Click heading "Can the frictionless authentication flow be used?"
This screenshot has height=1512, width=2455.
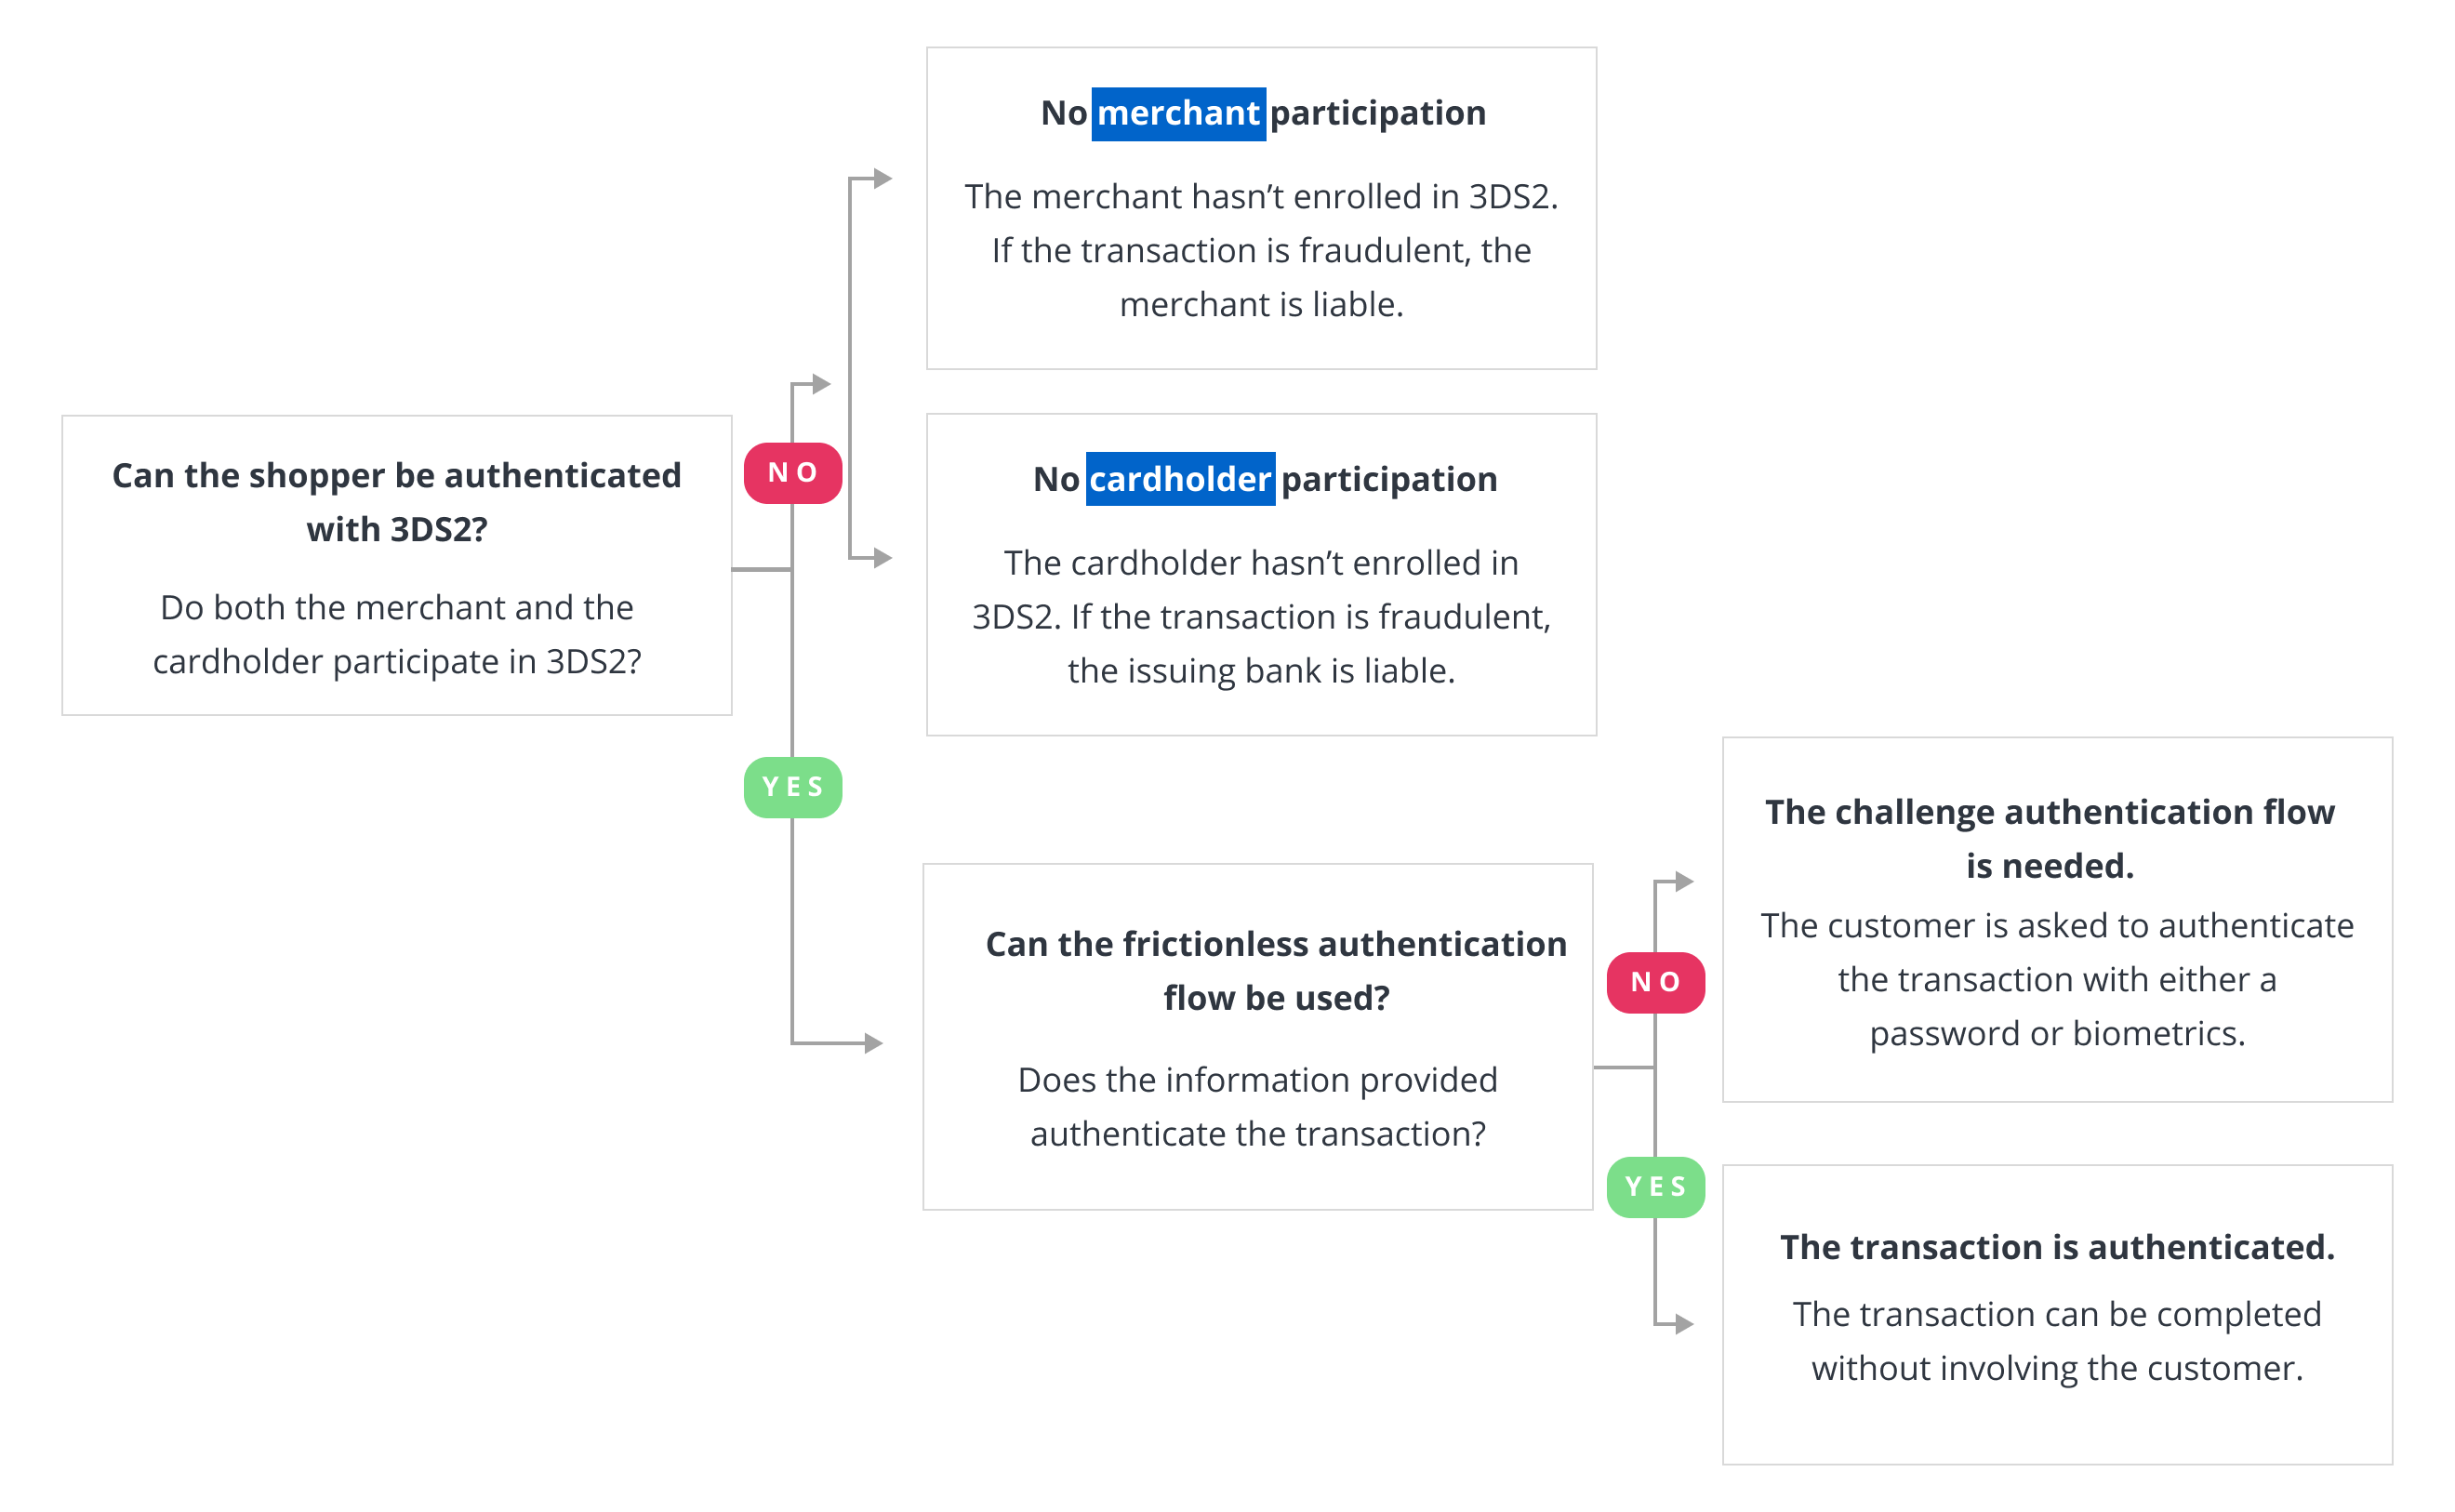[x=1275, y=970]
